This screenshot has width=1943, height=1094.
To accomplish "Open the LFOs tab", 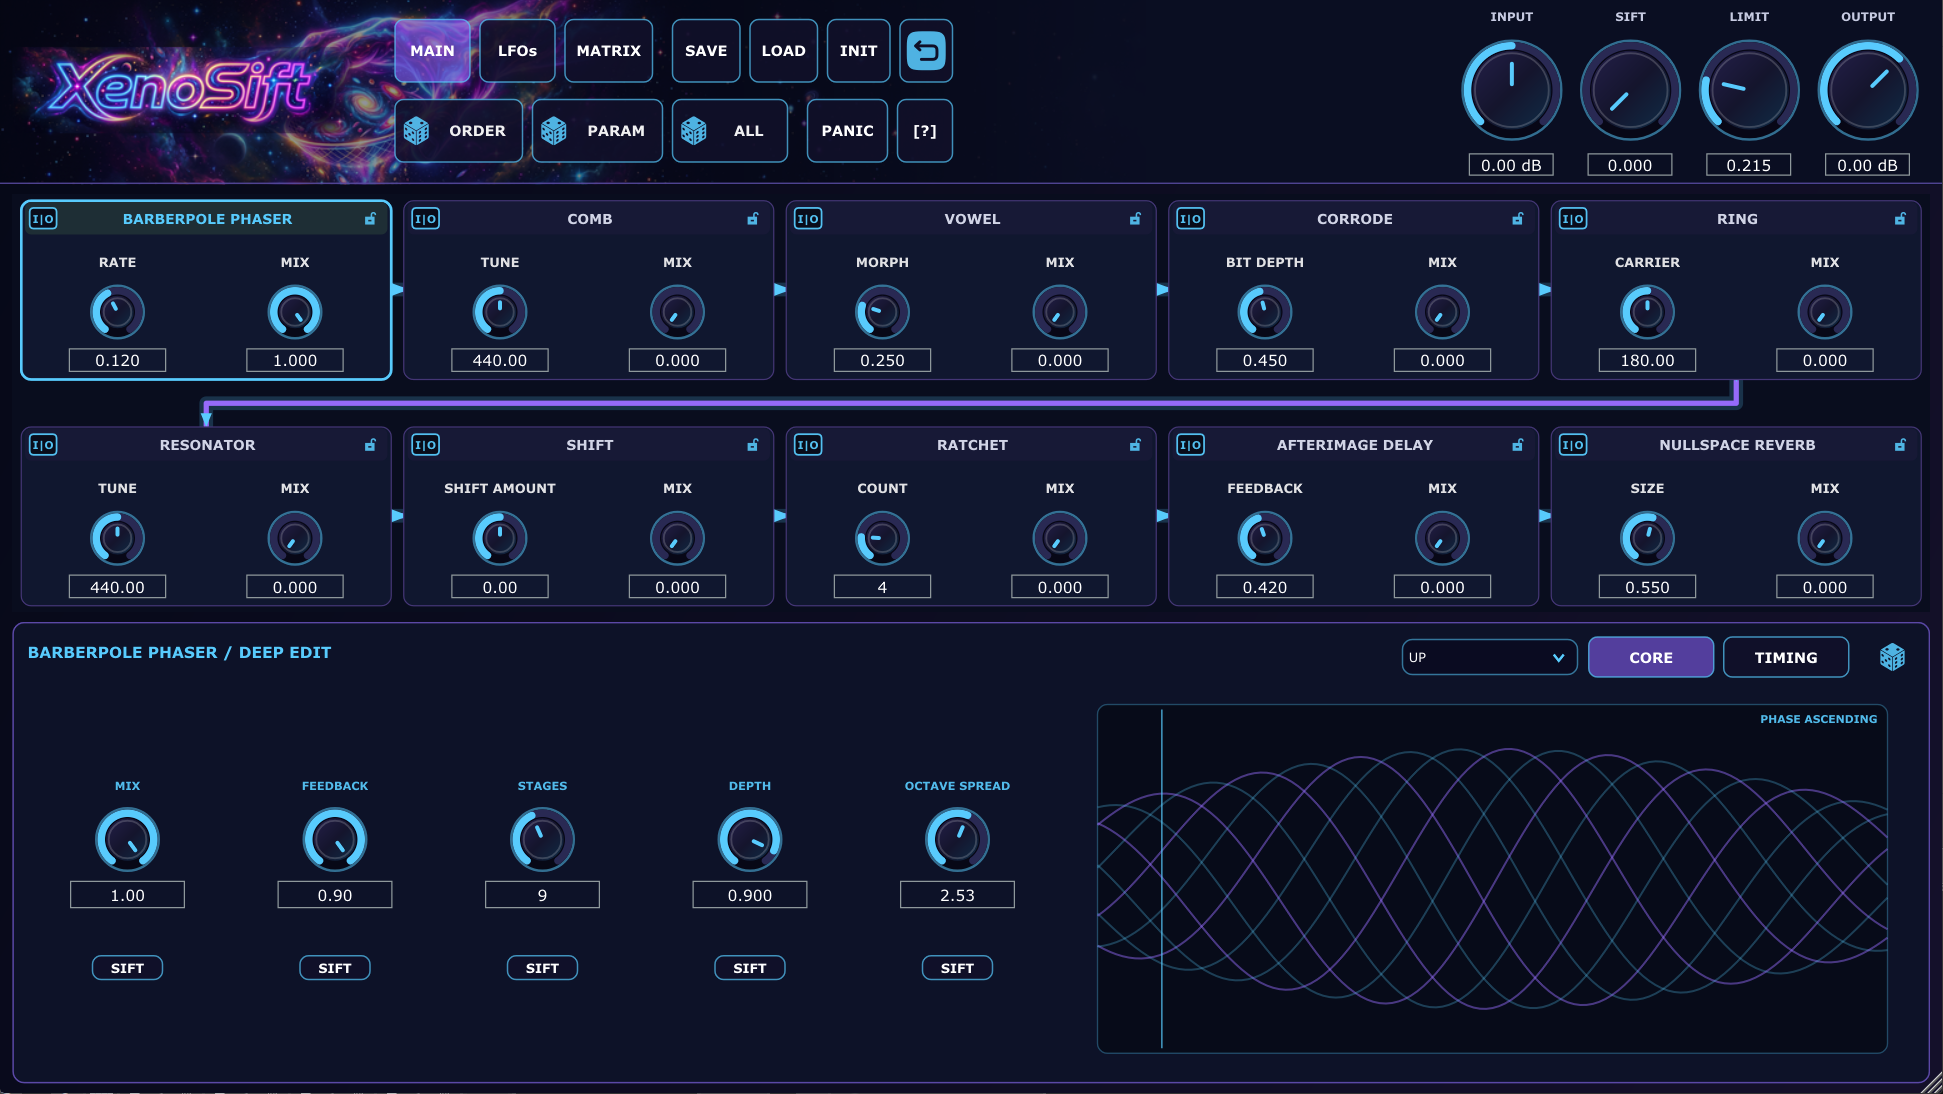I will pyautogui.click(x=517, y=51).
